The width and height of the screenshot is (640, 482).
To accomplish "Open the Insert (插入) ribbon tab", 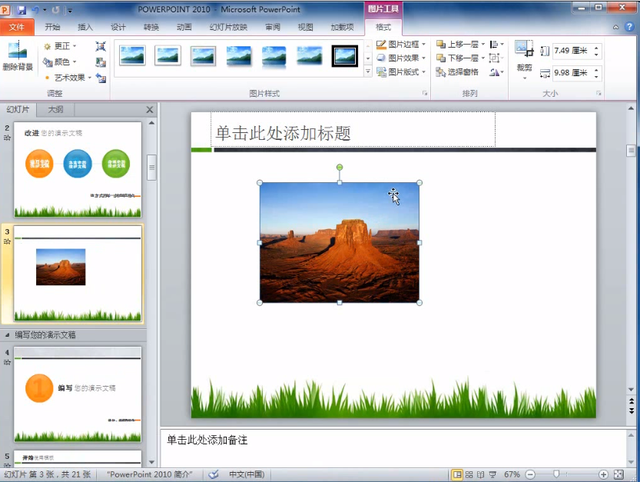I will coord(86,27).
